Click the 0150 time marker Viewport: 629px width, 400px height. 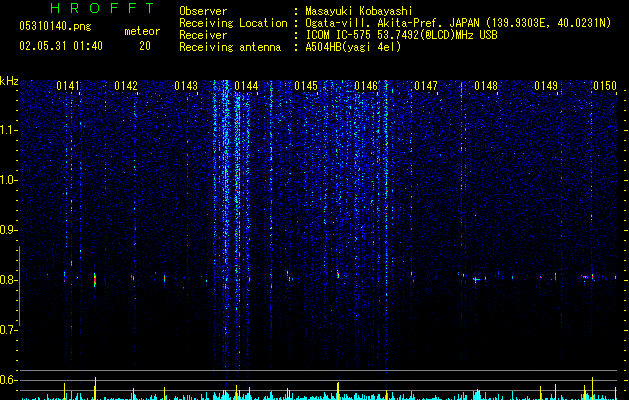(x=605, y=86)
